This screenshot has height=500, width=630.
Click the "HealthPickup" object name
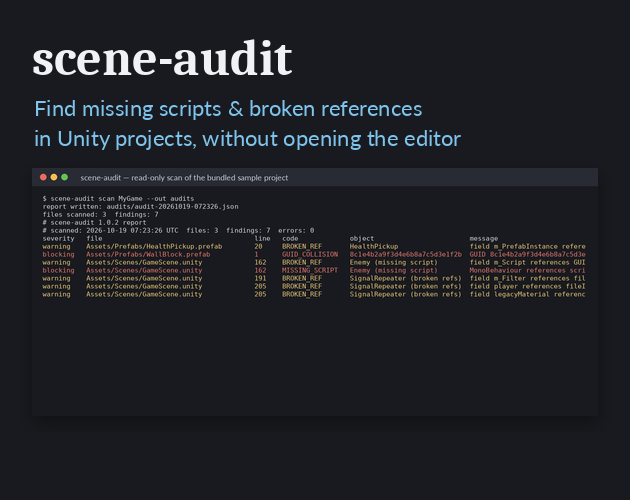[374, 246]
